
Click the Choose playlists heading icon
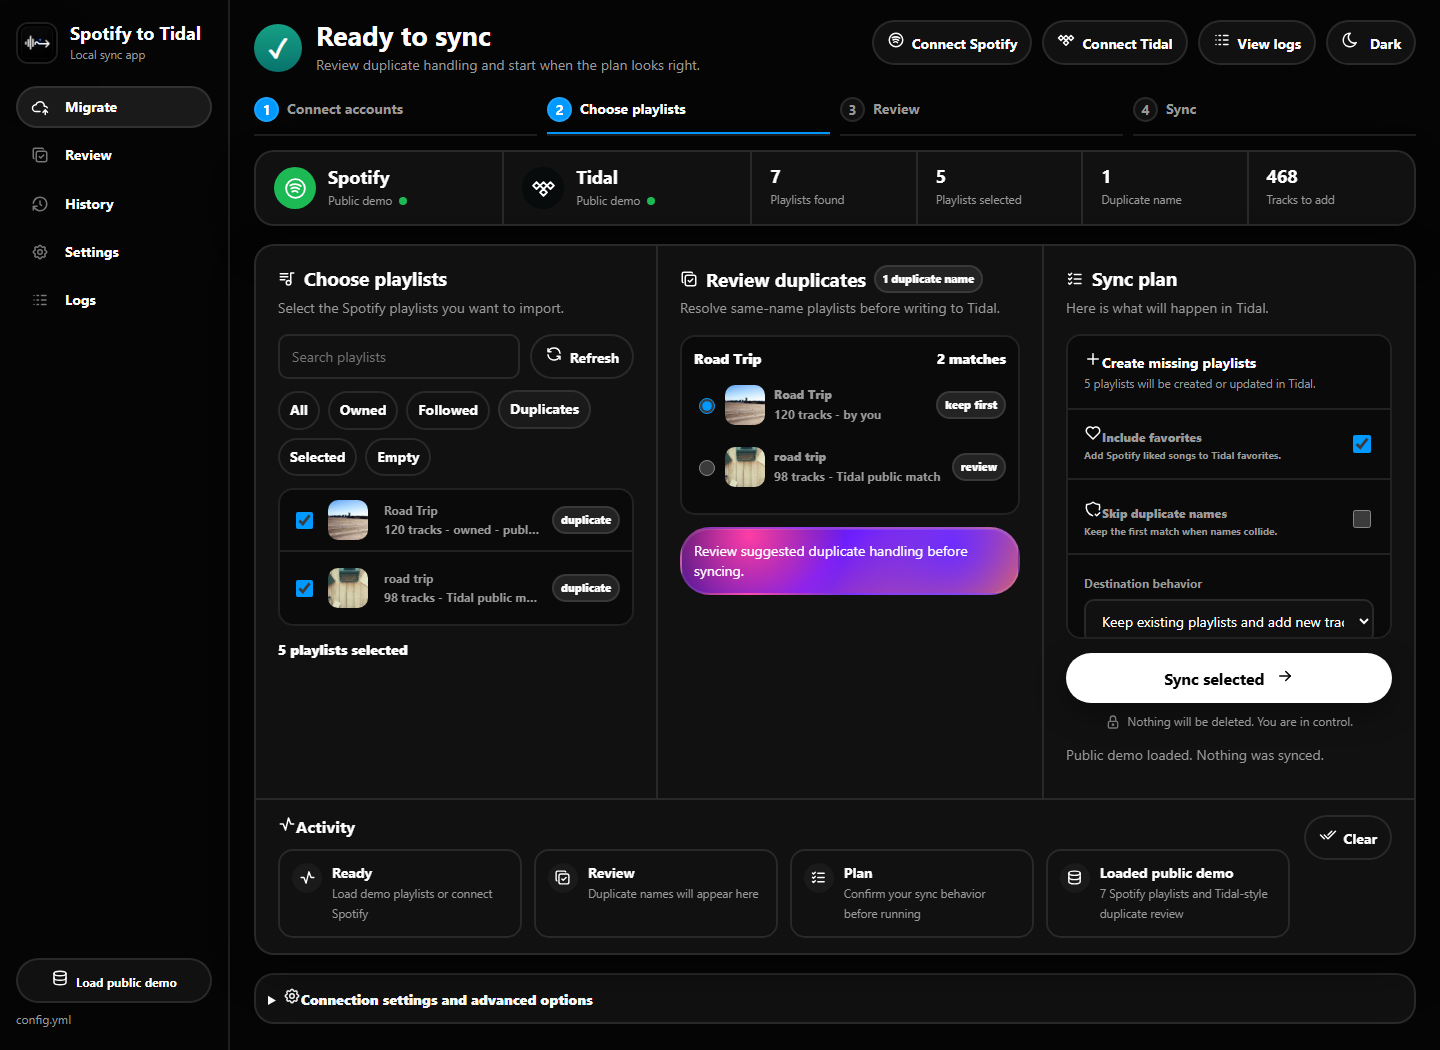286,279
